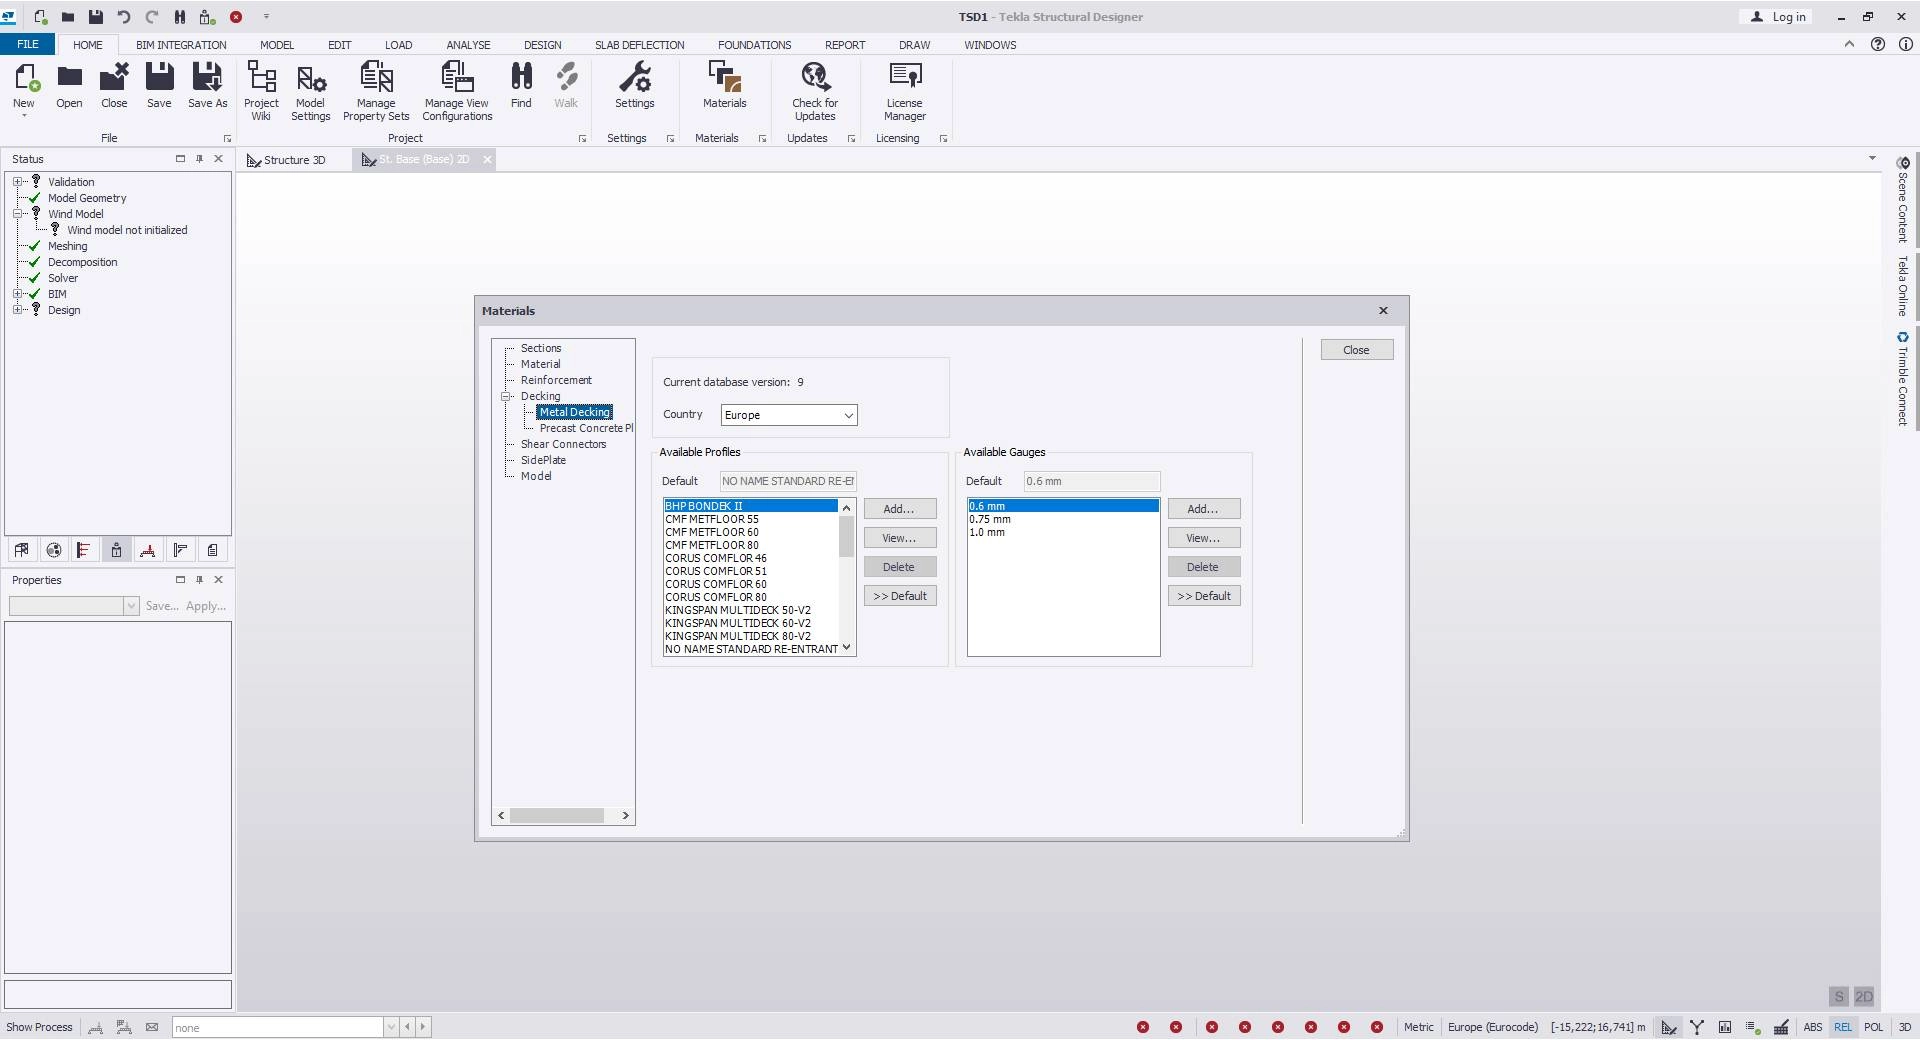Click the Materials tree horizontal scrollbar
The width and height of the screenshot is (1920, 1040).
tap(556, 815)
